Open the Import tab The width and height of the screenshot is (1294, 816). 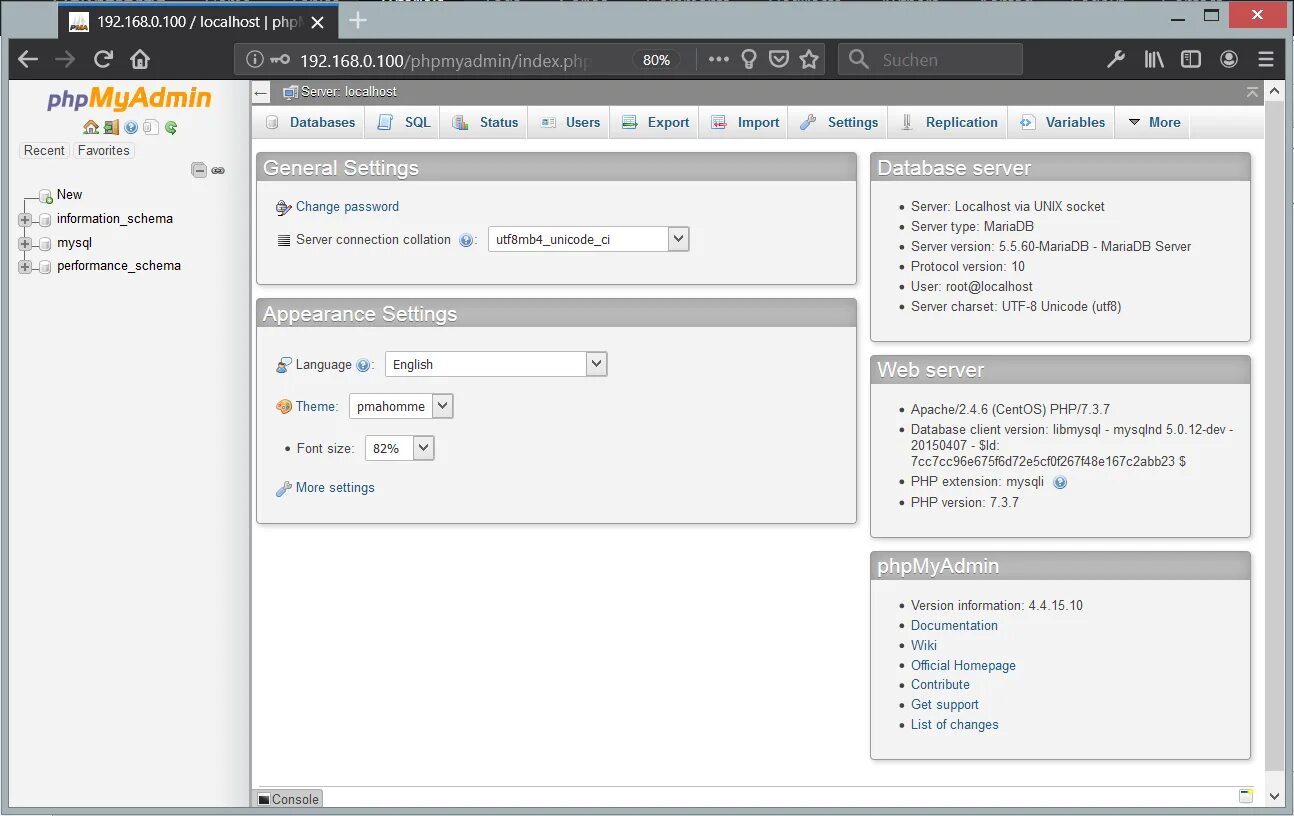point(745,122)
